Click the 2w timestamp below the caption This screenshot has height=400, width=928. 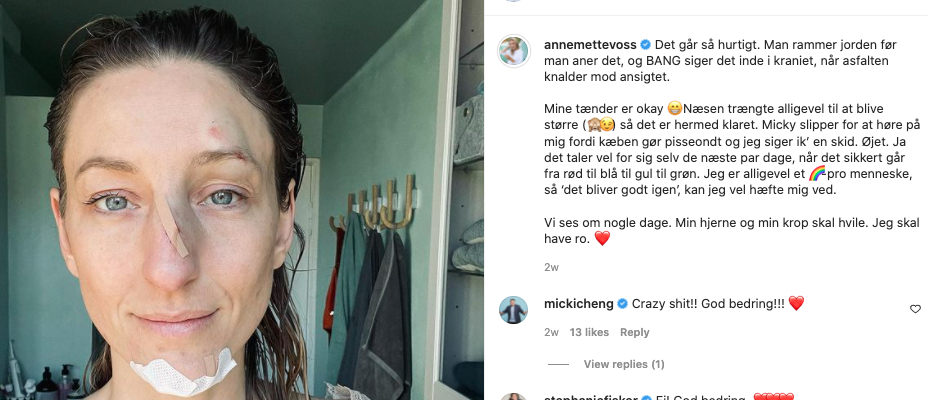click(x=551, y=267)
